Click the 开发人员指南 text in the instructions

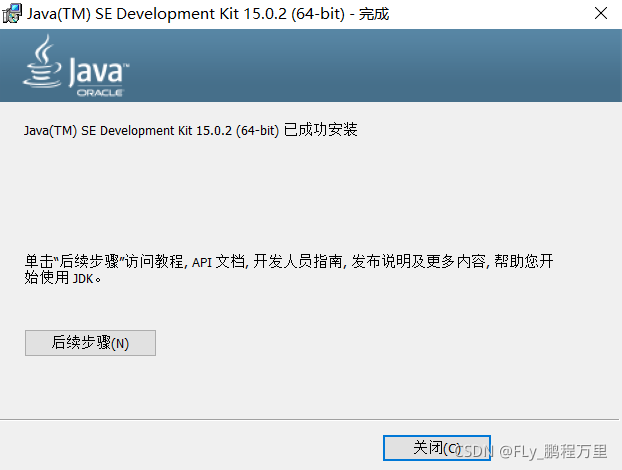click(298, 262)
